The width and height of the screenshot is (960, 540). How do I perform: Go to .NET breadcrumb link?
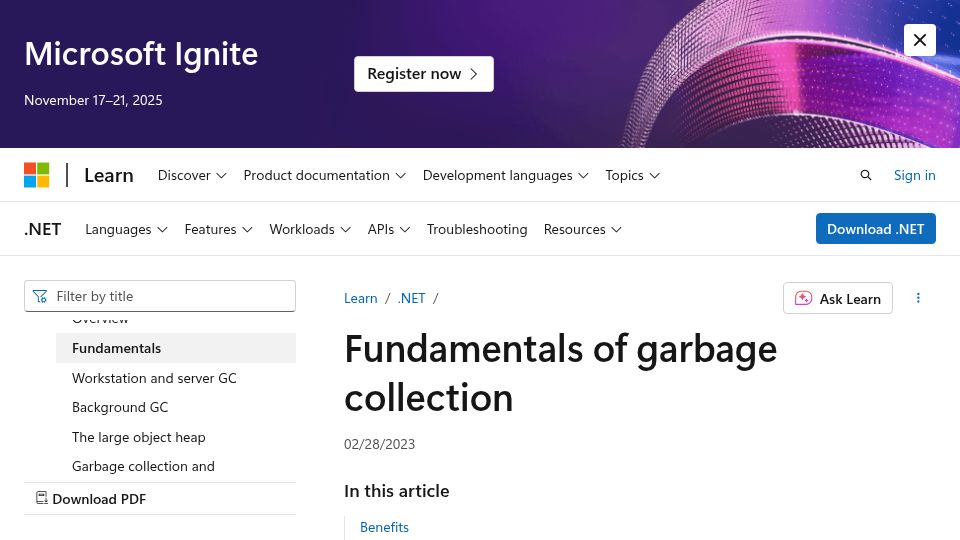click(x=411, y=298)
